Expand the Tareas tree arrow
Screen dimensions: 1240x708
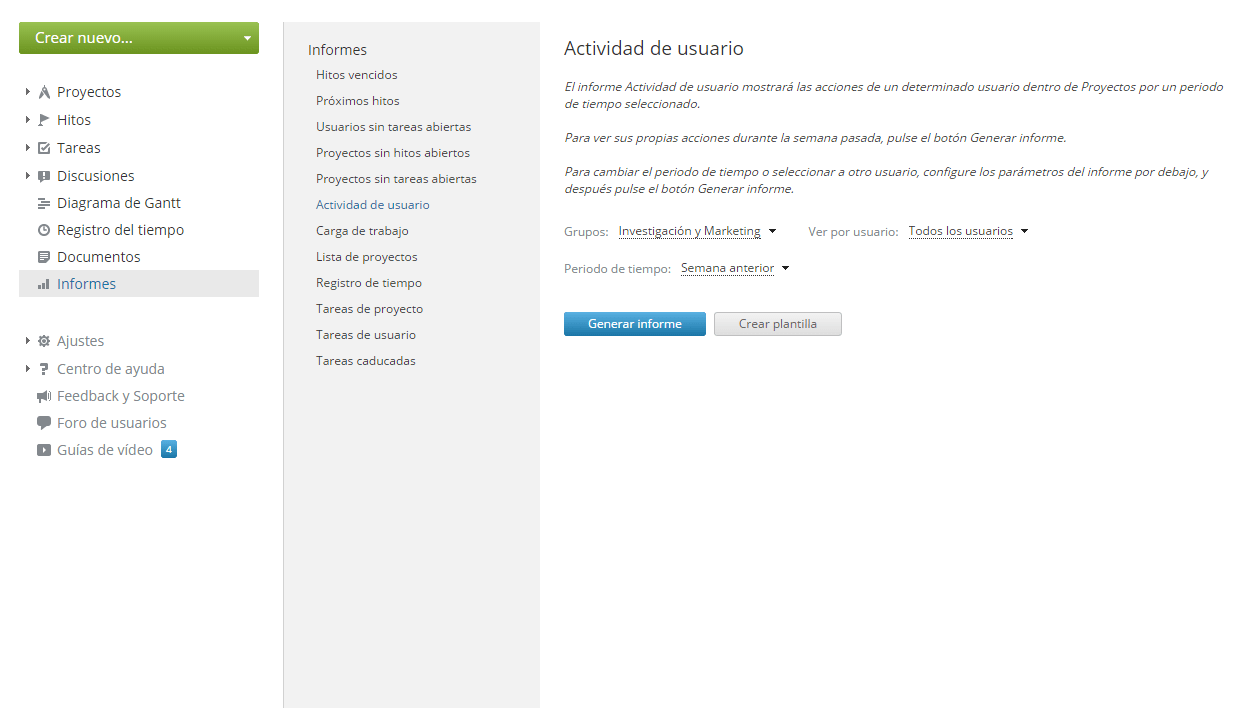pyautogui.click(x=28, y=148)
